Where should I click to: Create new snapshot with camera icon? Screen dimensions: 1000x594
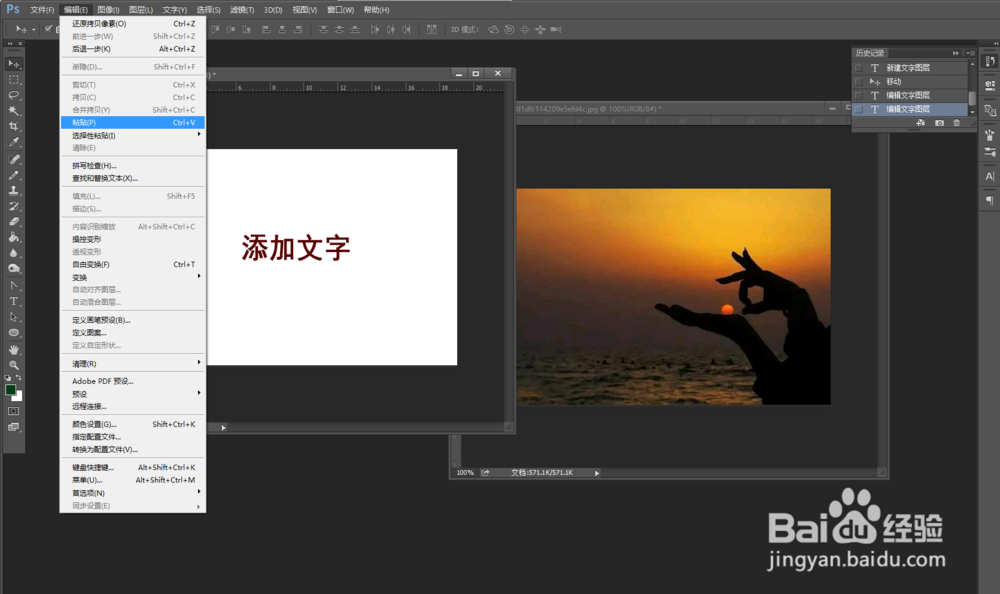point(940,123)
